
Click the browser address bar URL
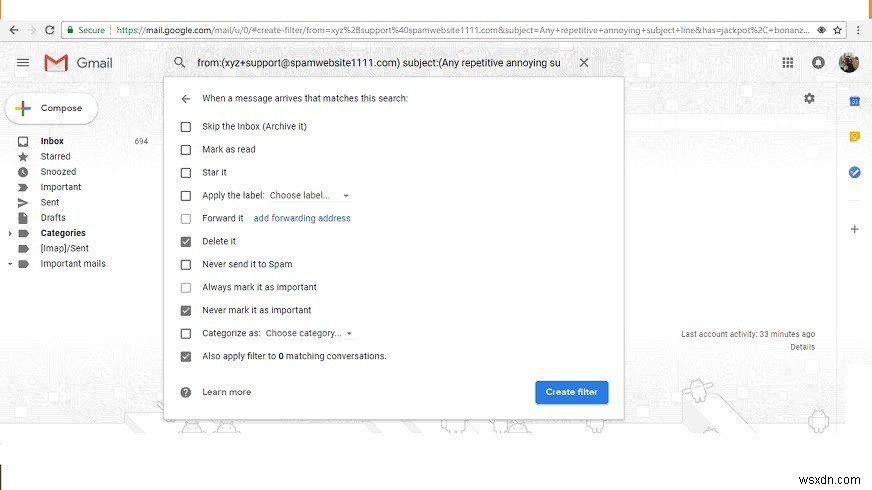[463, 30]
